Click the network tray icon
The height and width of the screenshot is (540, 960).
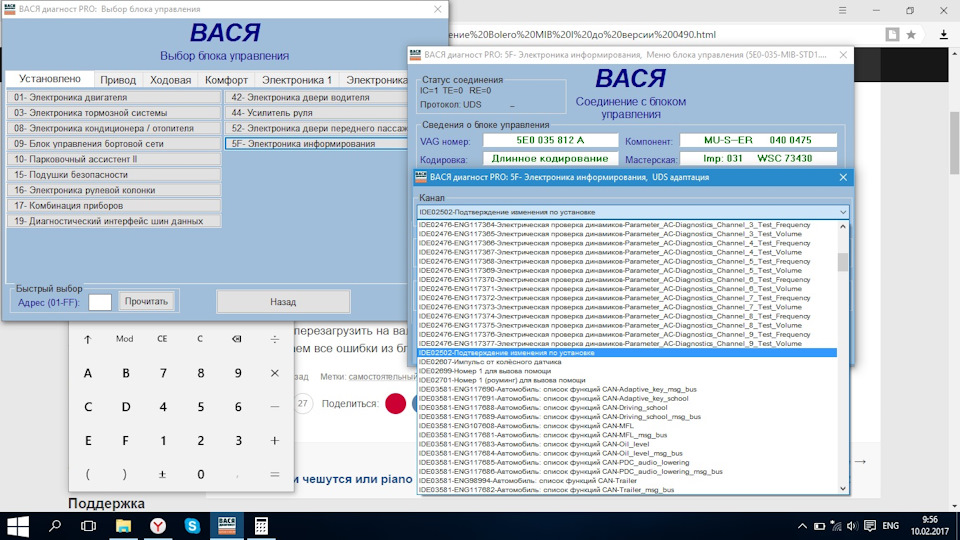(836, 526)
